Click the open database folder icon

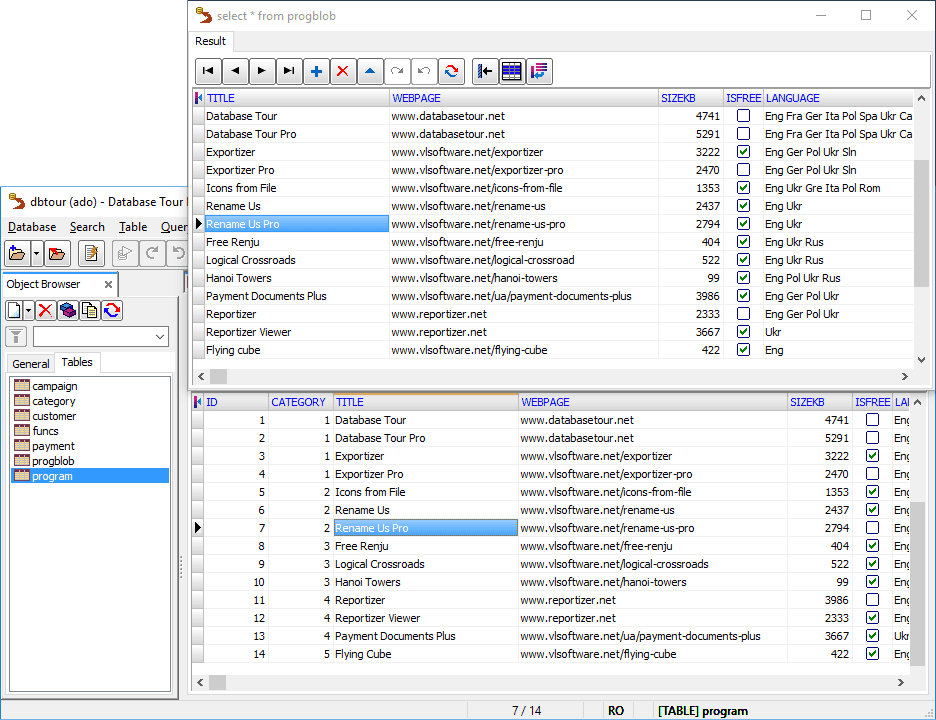point(17,253)
